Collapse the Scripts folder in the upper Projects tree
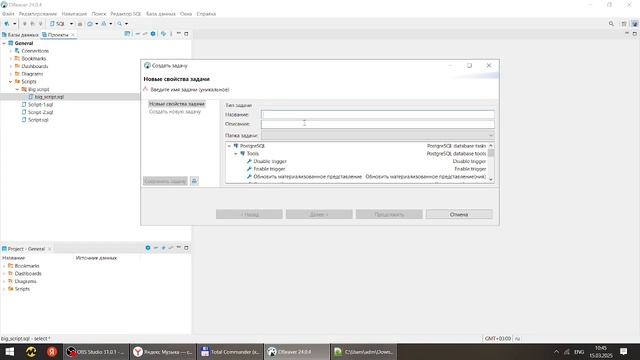 (x=11, y=82)
